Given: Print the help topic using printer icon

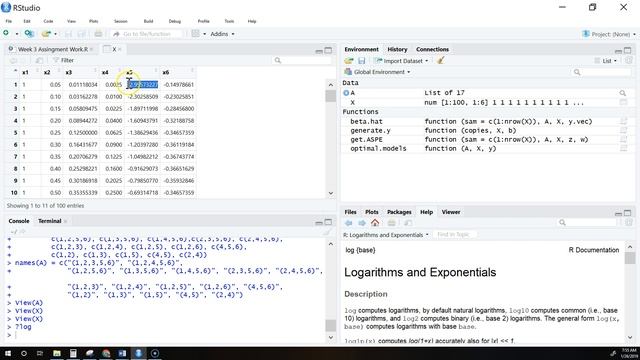Looking at the screenshot, I should tap(391, 223).
